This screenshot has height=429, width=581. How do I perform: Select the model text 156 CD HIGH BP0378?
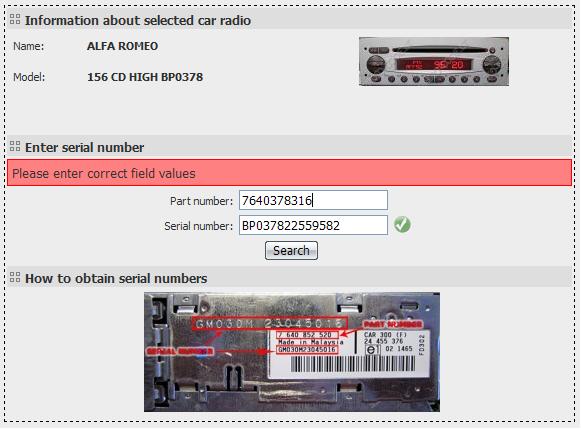pos(145,77)
